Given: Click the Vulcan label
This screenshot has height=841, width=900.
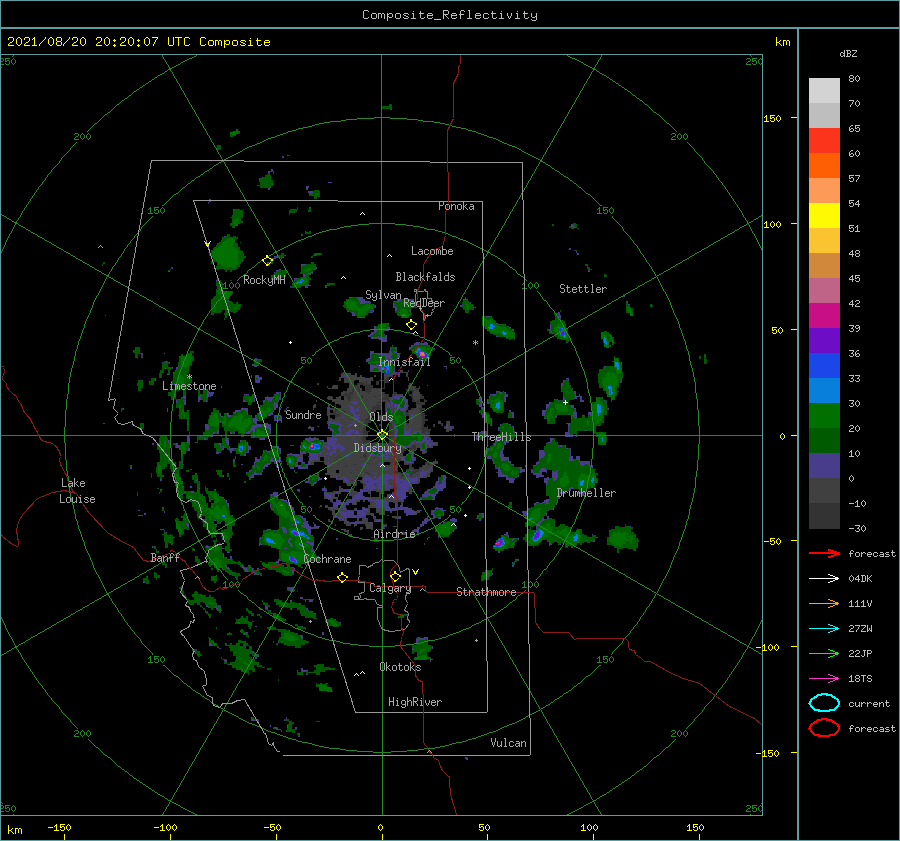Looking at the screenshot, I should point(508,743).
